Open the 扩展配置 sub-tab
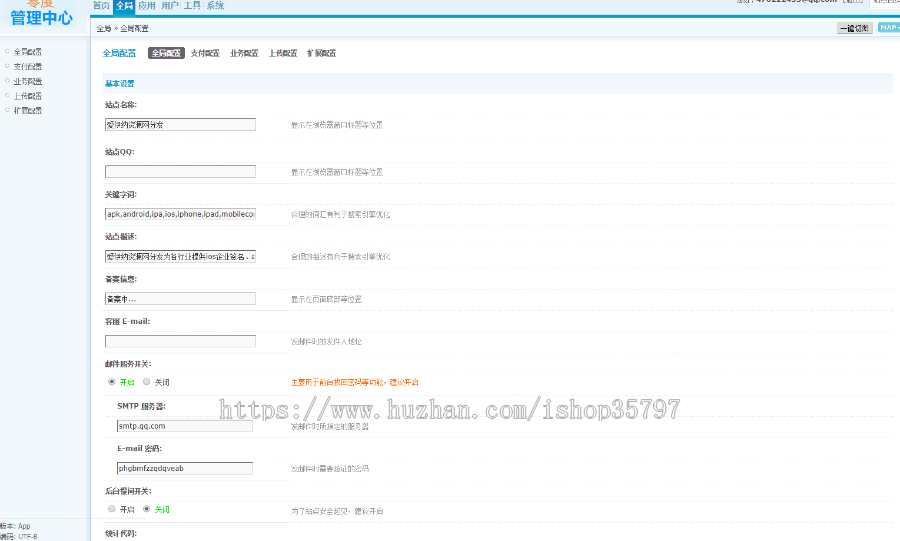The image size is (900, 541). point(321,53)
